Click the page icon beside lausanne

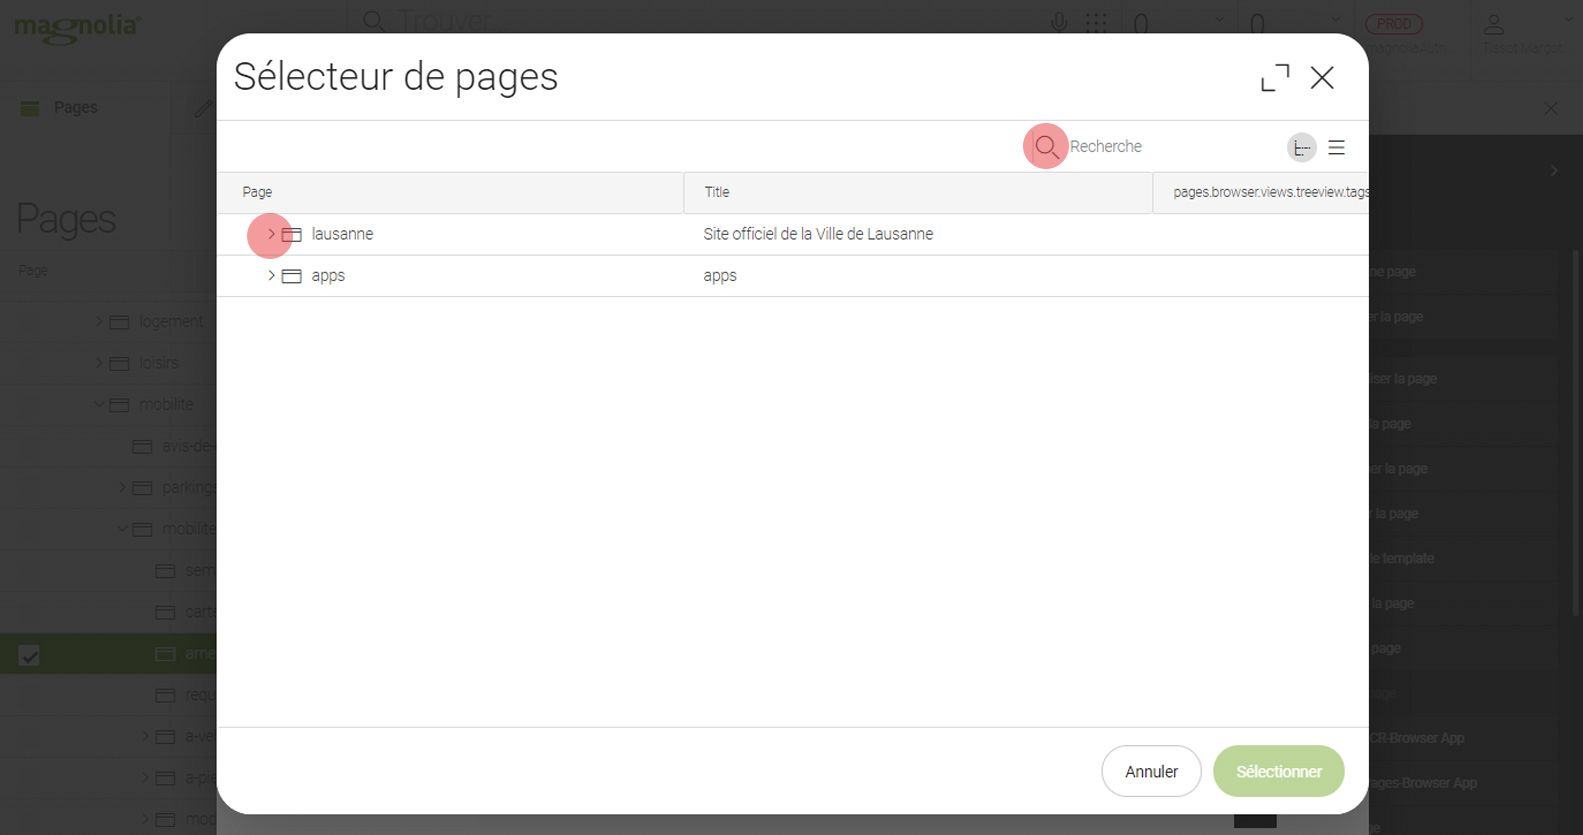(292, 235)
